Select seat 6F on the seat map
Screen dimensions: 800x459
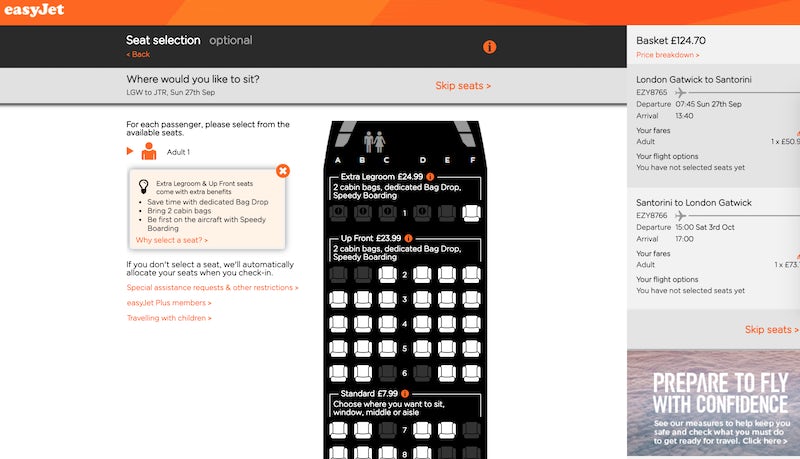pos(471,373)
